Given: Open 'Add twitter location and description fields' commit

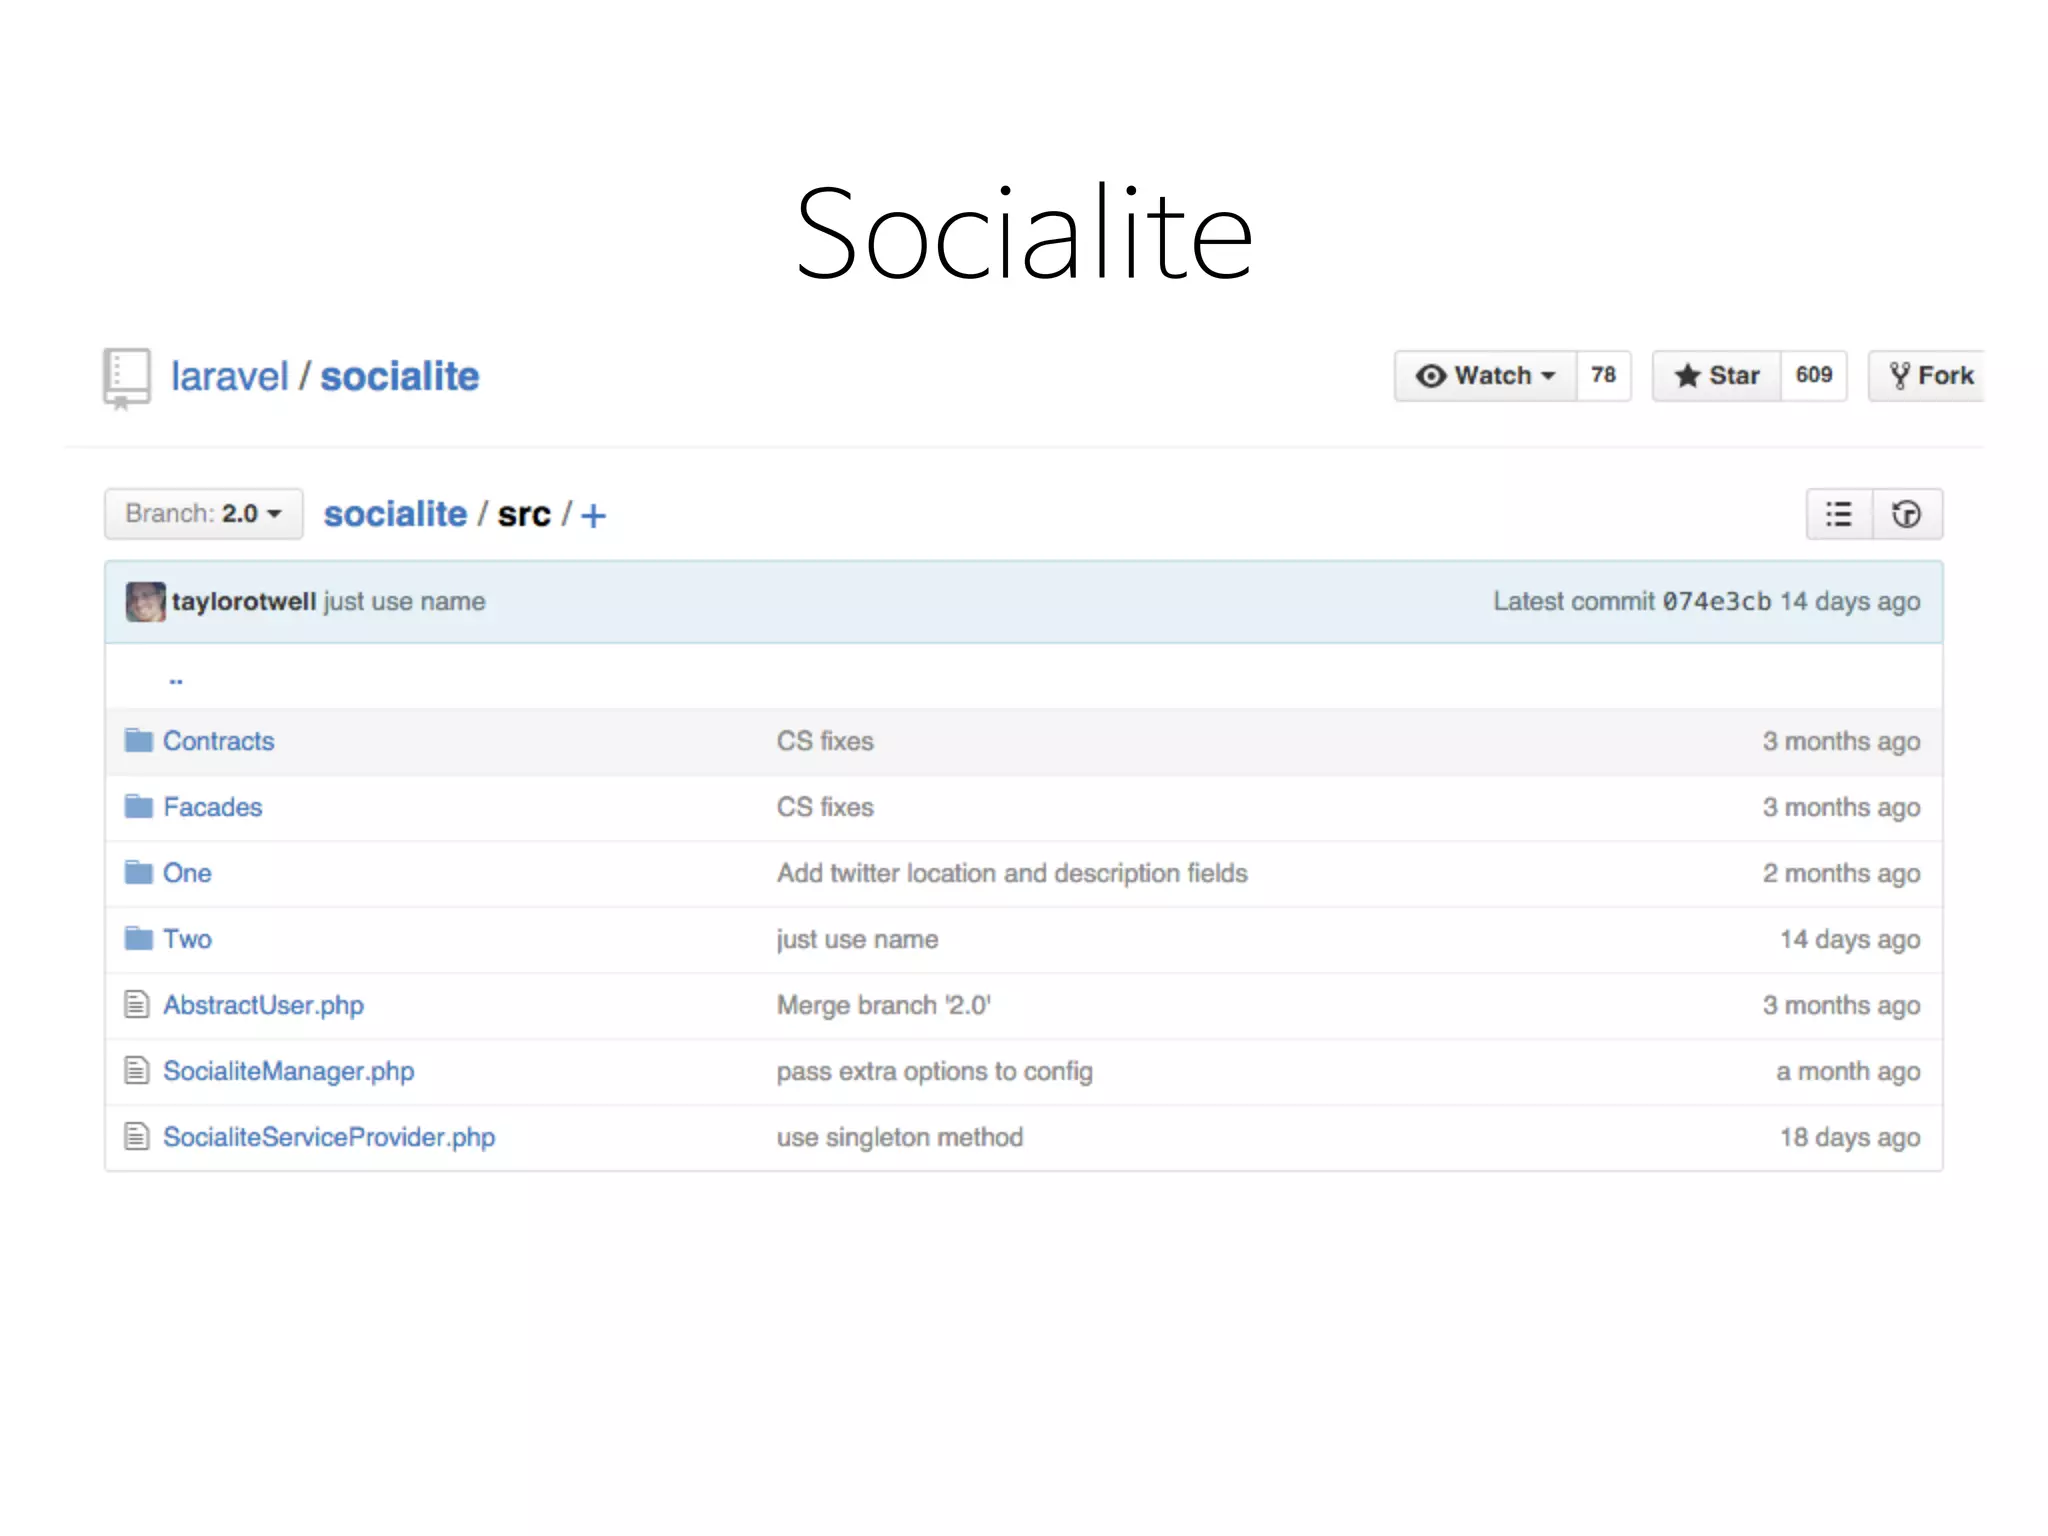Looking at the screenshot, I should [x=1012, y=873].
